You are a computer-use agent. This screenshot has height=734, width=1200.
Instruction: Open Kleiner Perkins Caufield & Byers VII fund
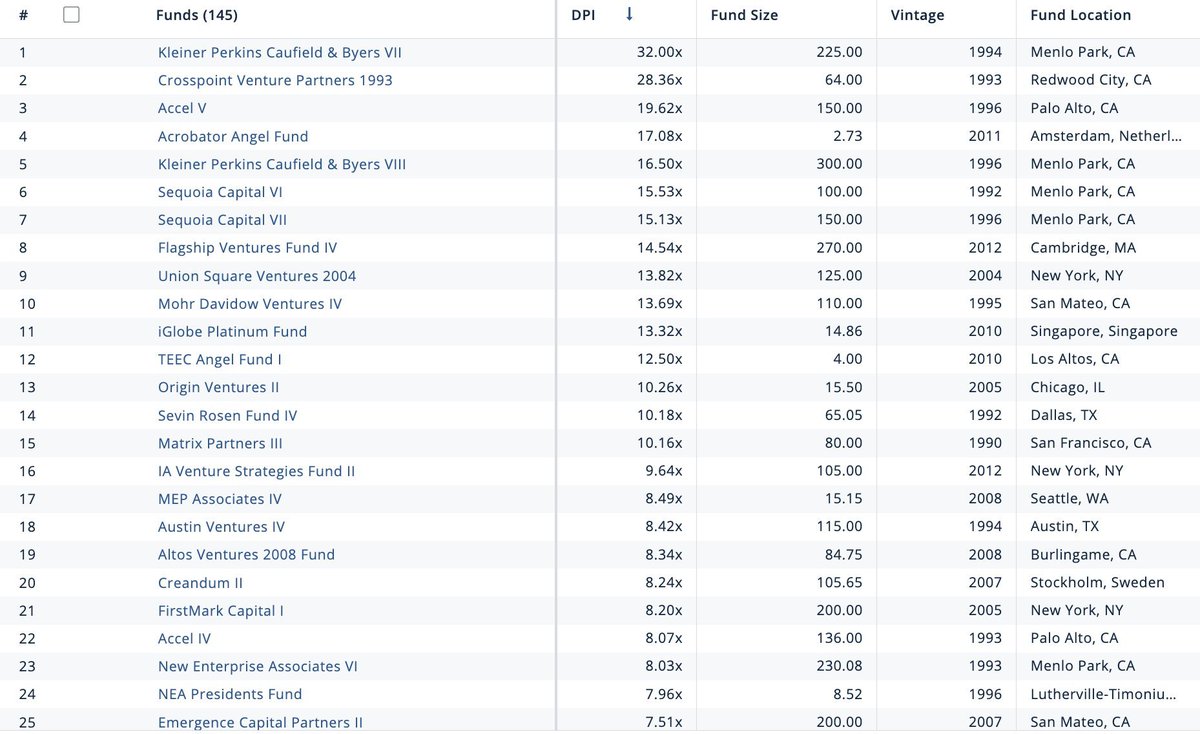[280, 52]
